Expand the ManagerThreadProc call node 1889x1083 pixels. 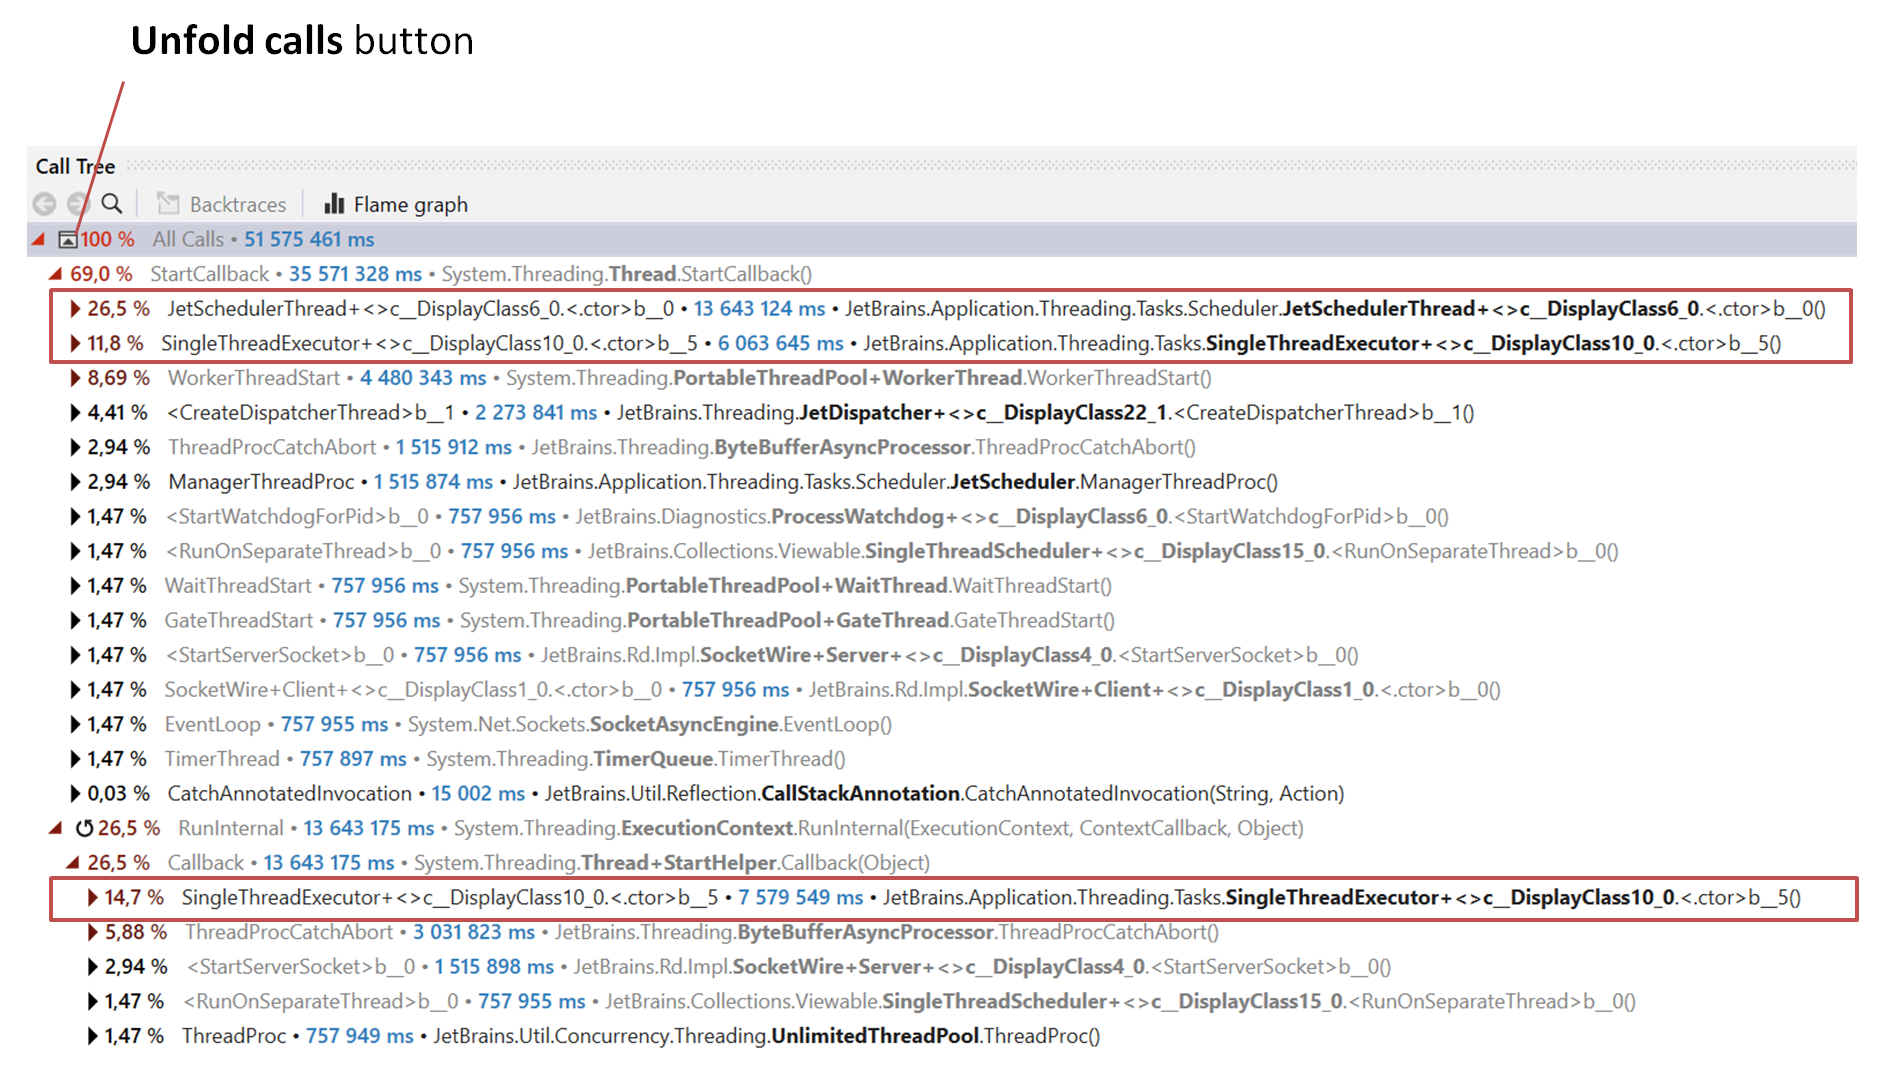(x=75, y=481)
